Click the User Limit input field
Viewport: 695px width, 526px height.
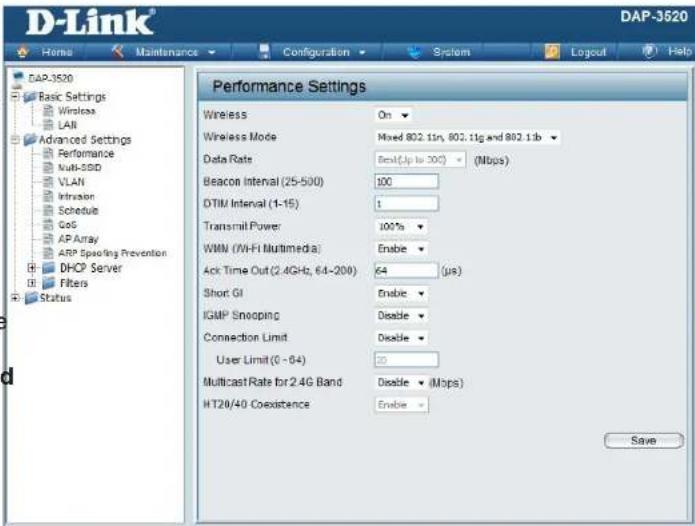406,360
